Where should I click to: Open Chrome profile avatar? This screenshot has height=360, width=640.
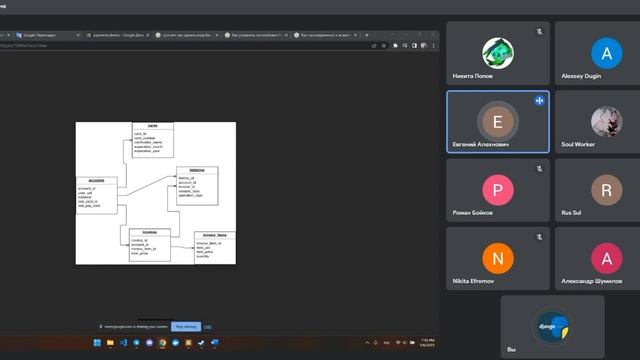point(424,46)
